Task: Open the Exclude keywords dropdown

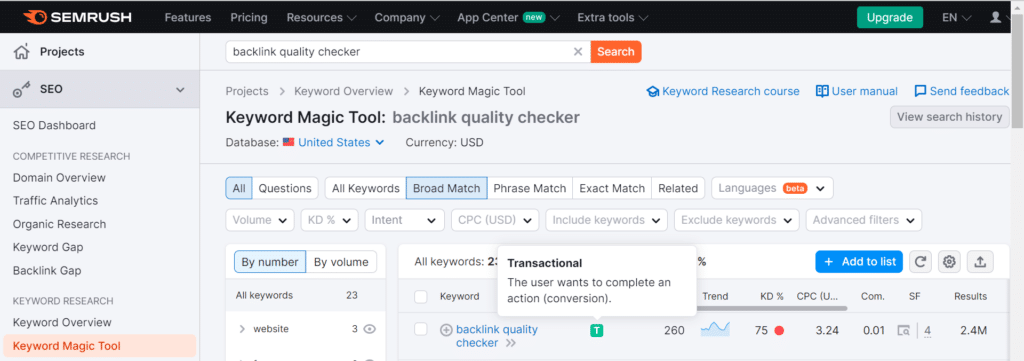Action: [737, 220]
